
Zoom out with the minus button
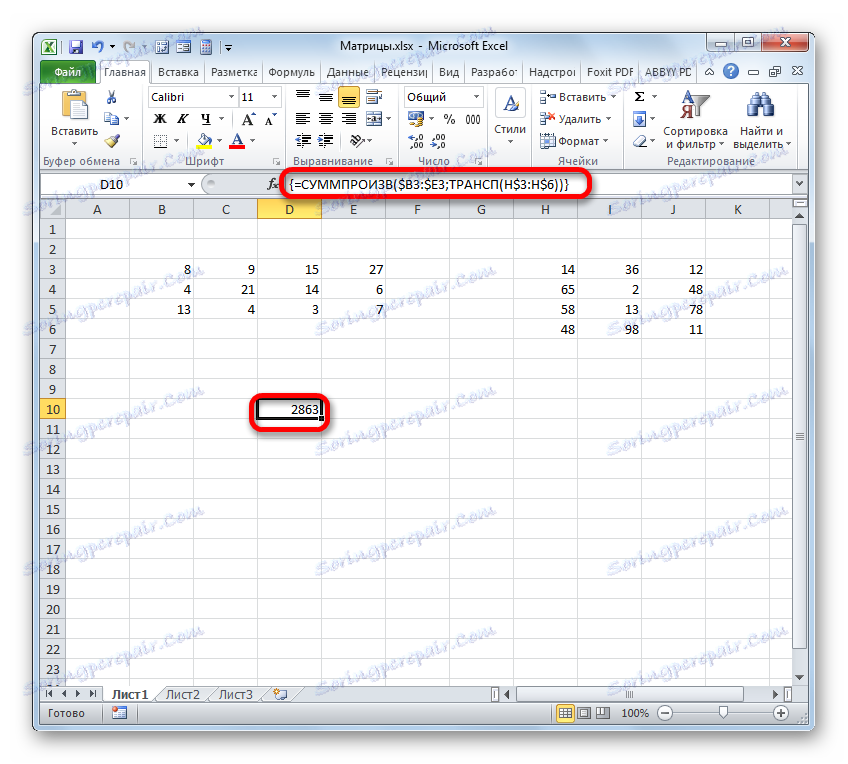point(665,713)
